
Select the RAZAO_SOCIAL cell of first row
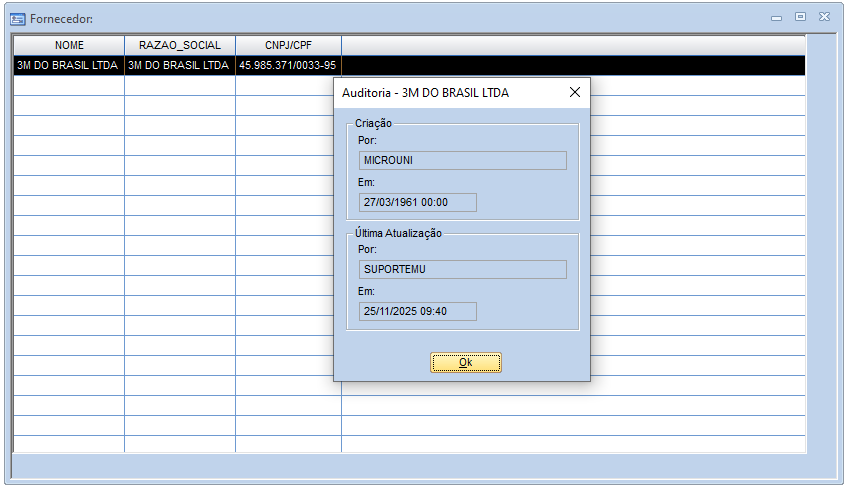pyautogui.click(x=180, y=66)
